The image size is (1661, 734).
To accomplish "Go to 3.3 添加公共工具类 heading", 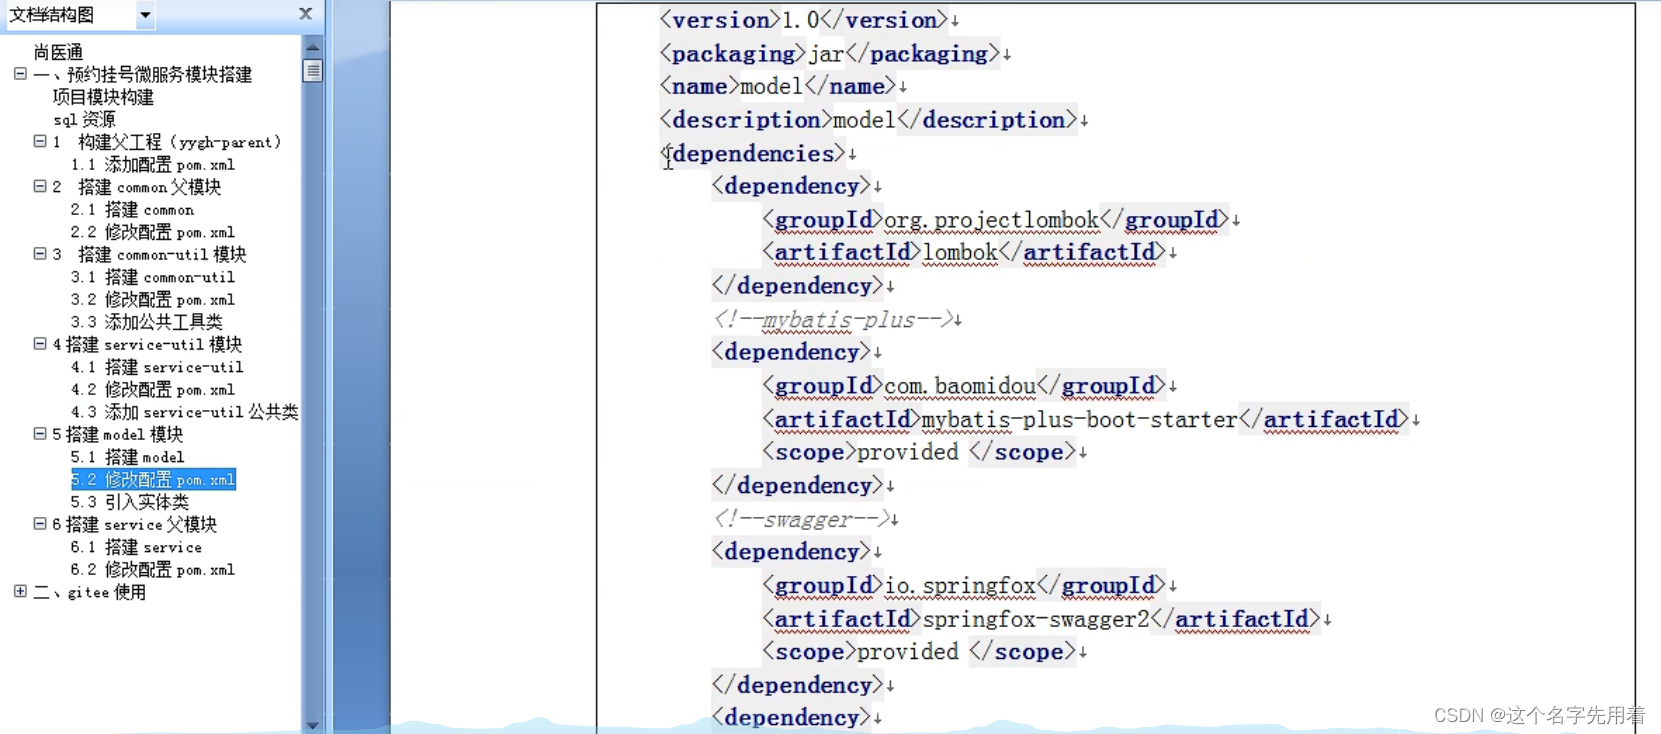I will [147, 322].
